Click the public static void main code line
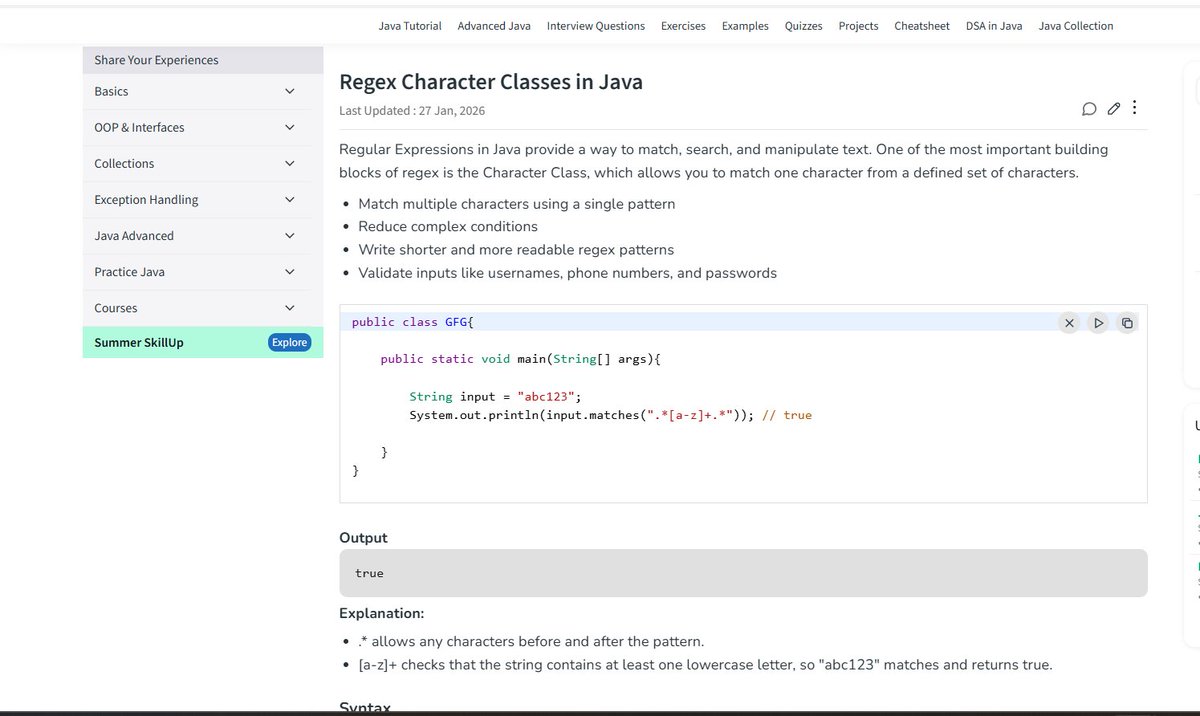 521,358
